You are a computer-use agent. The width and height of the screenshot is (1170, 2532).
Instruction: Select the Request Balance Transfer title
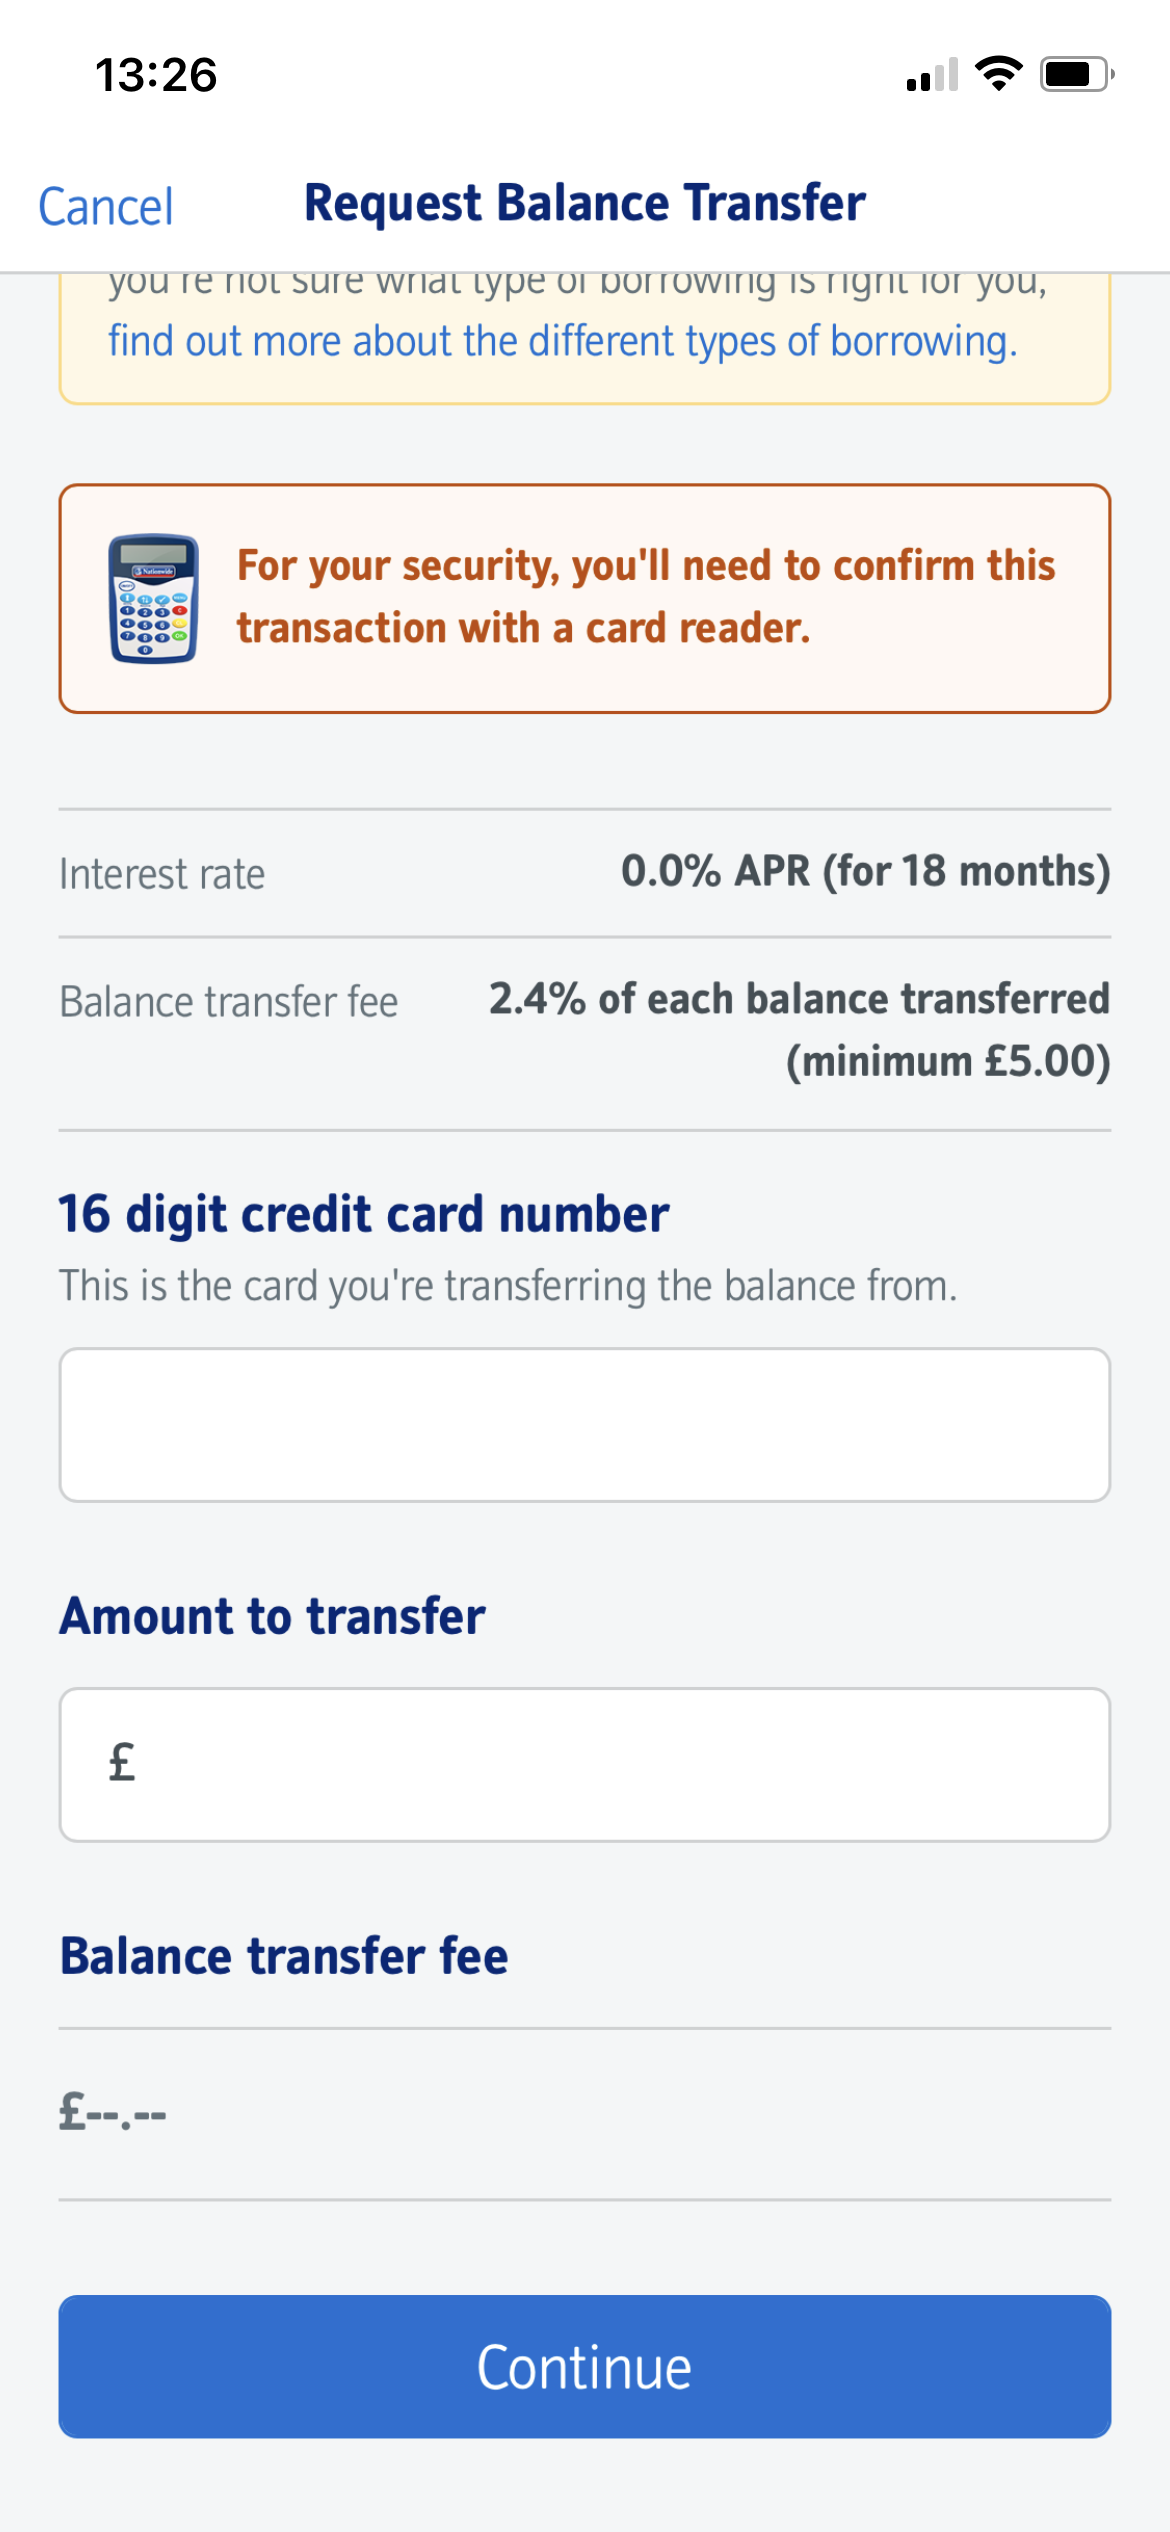click(583, 201)
